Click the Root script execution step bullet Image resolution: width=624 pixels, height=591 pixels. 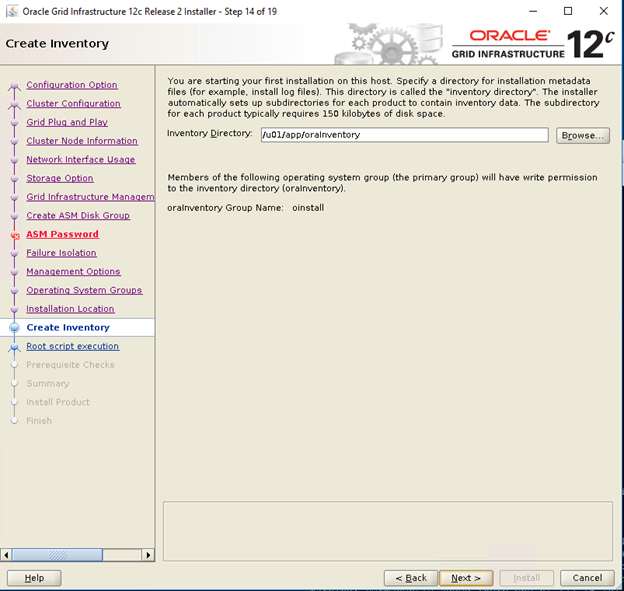14,347
